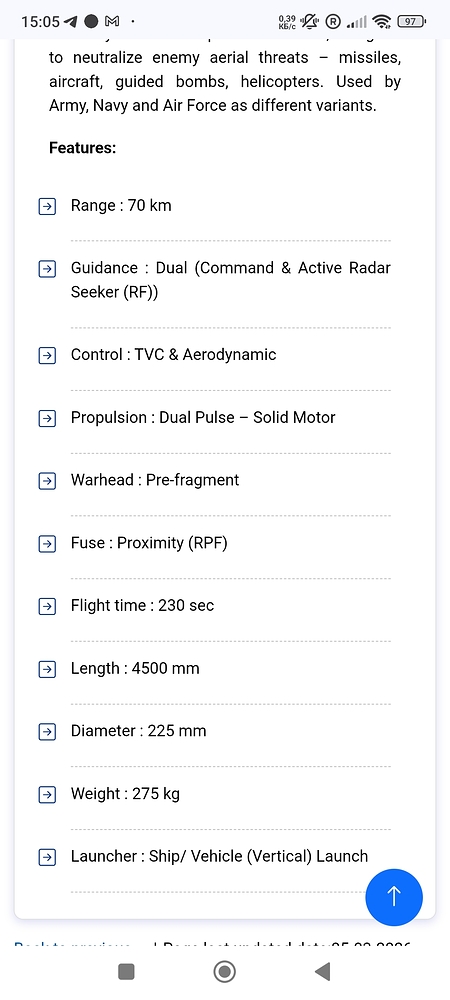Tap the blue scroll-to-top arrow button
The width and height of the screenshot is (450, 1000).
(x=394, y=896)
